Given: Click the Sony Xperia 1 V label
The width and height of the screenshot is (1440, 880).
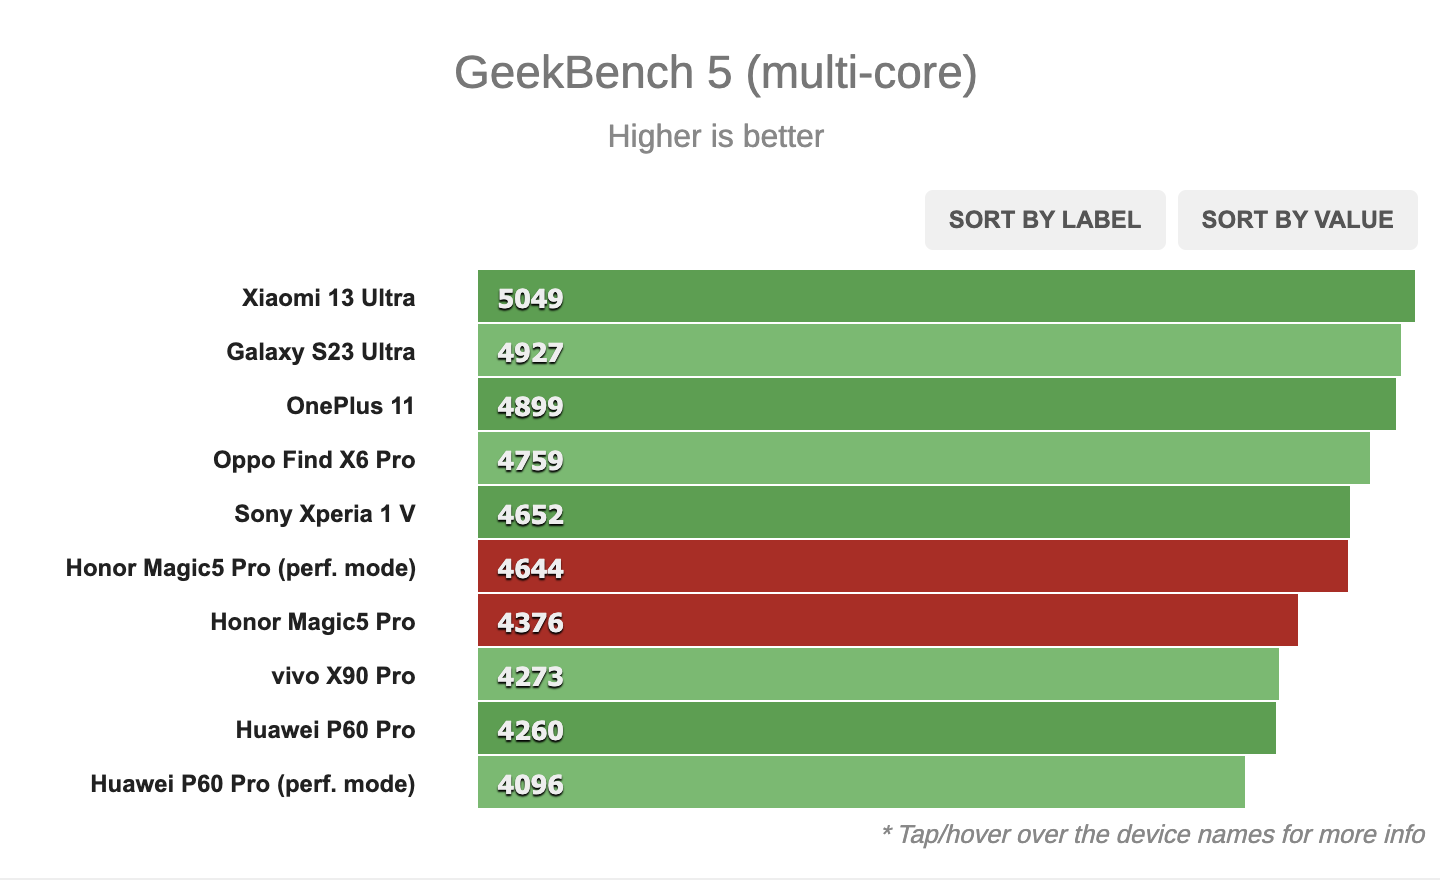Looking at the screenshot, I should tap(324, 514).
